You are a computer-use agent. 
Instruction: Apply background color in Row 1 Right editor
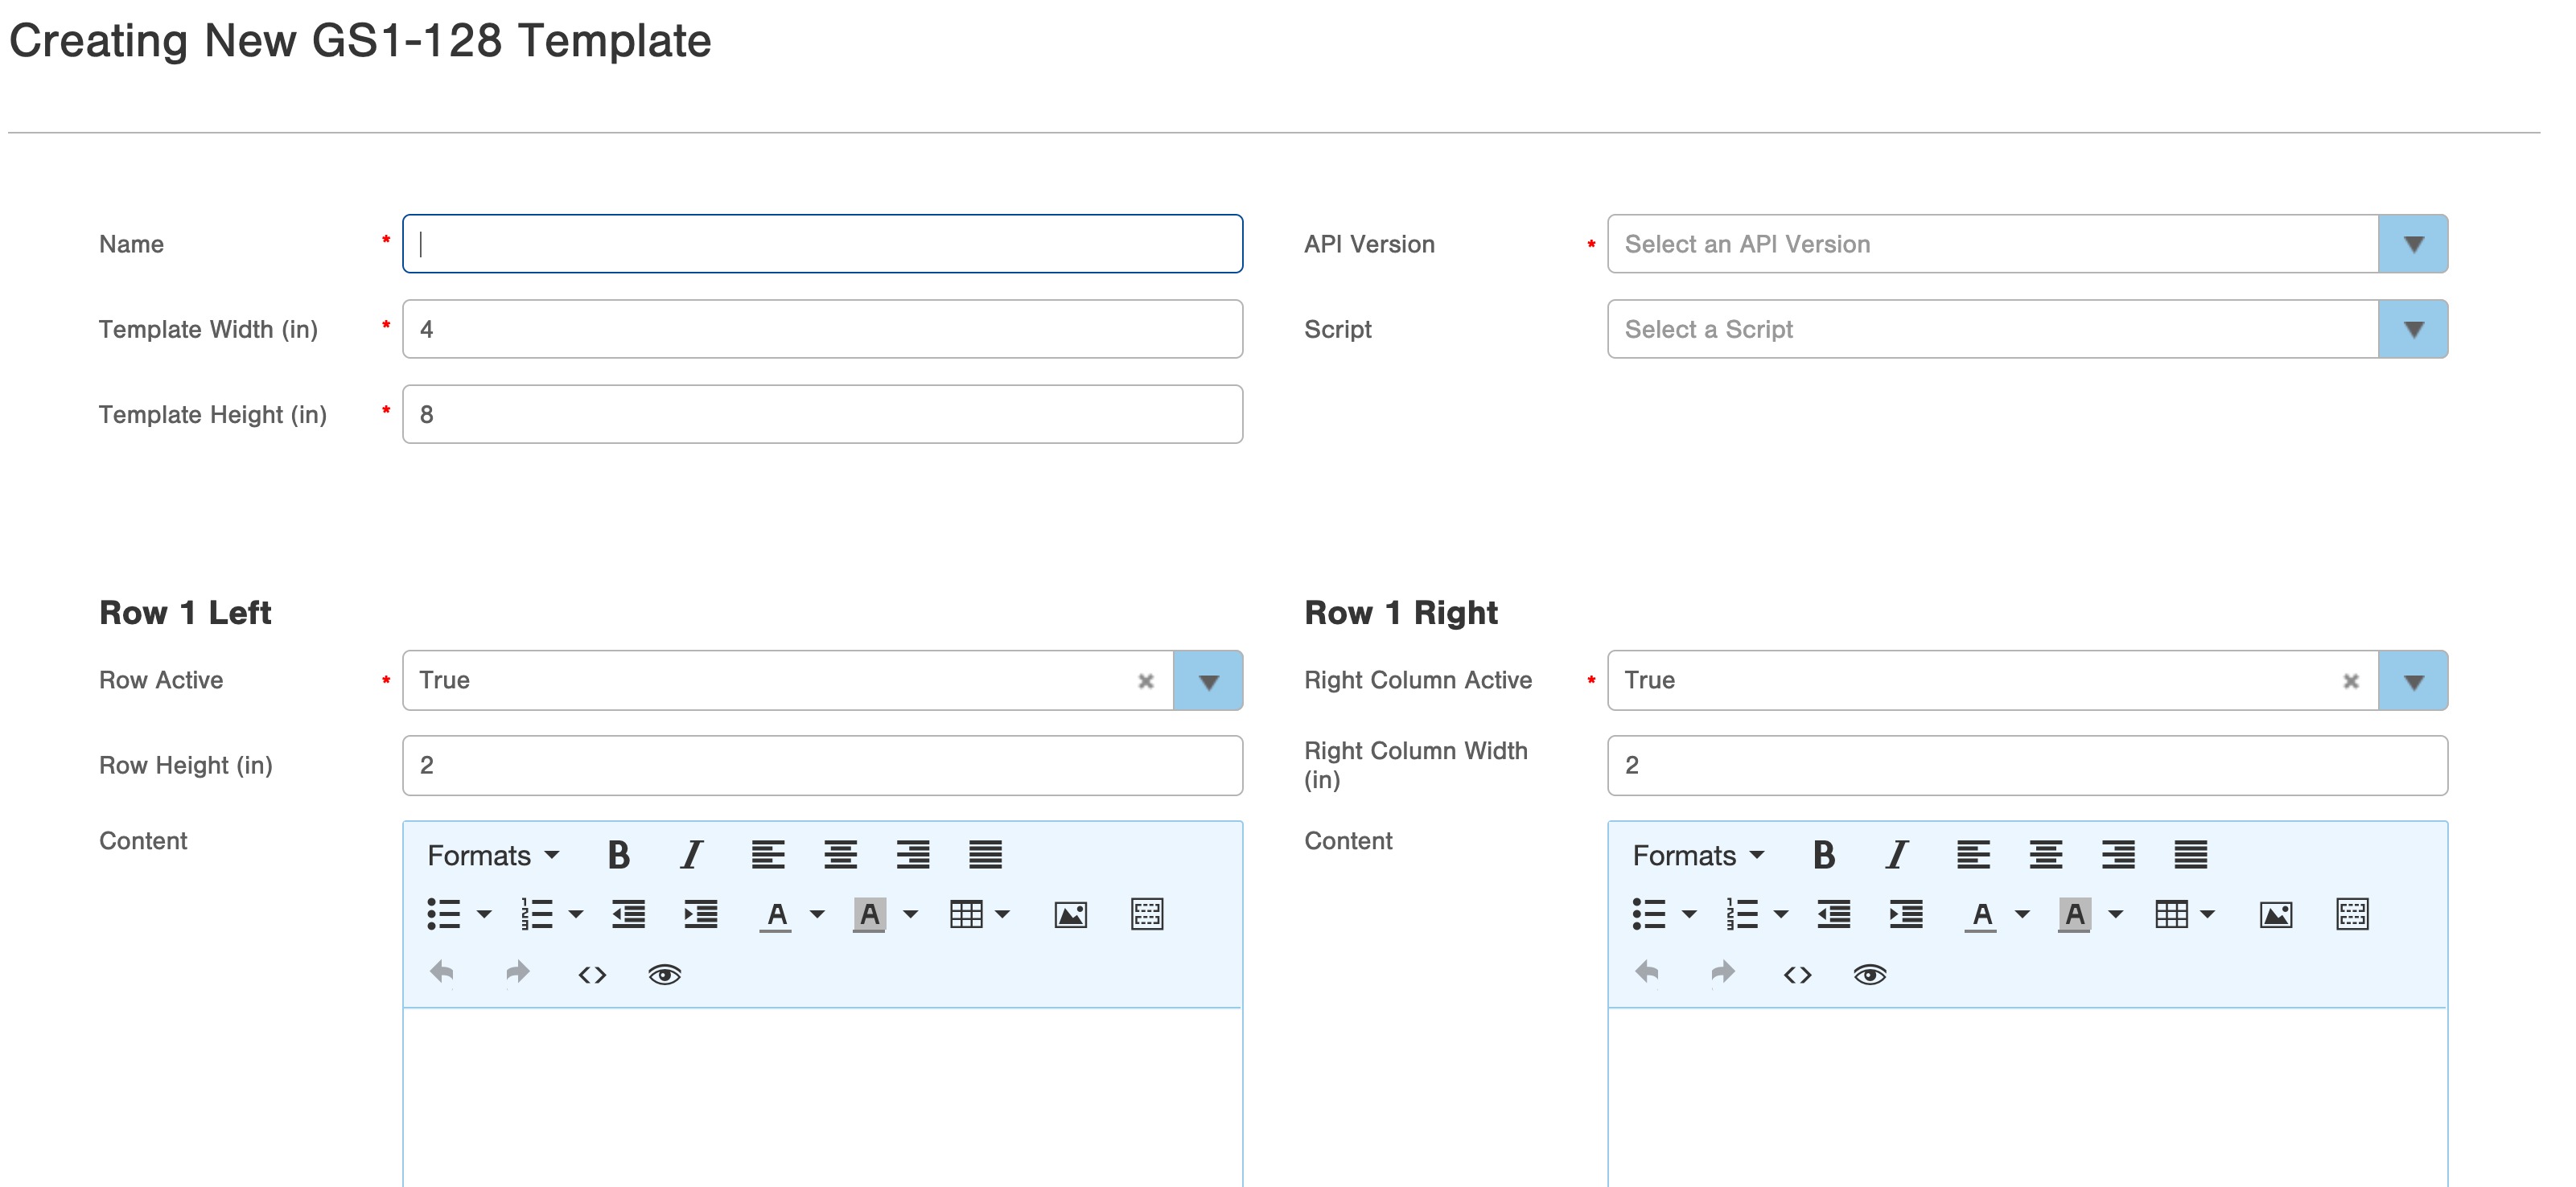click(2074, 915)
